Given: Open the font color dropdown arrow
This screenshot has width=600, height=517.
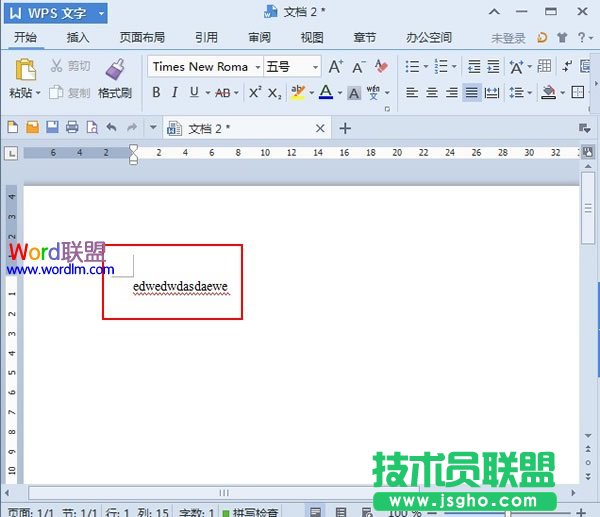Looking at the screenshot, I should pos(340,93).
